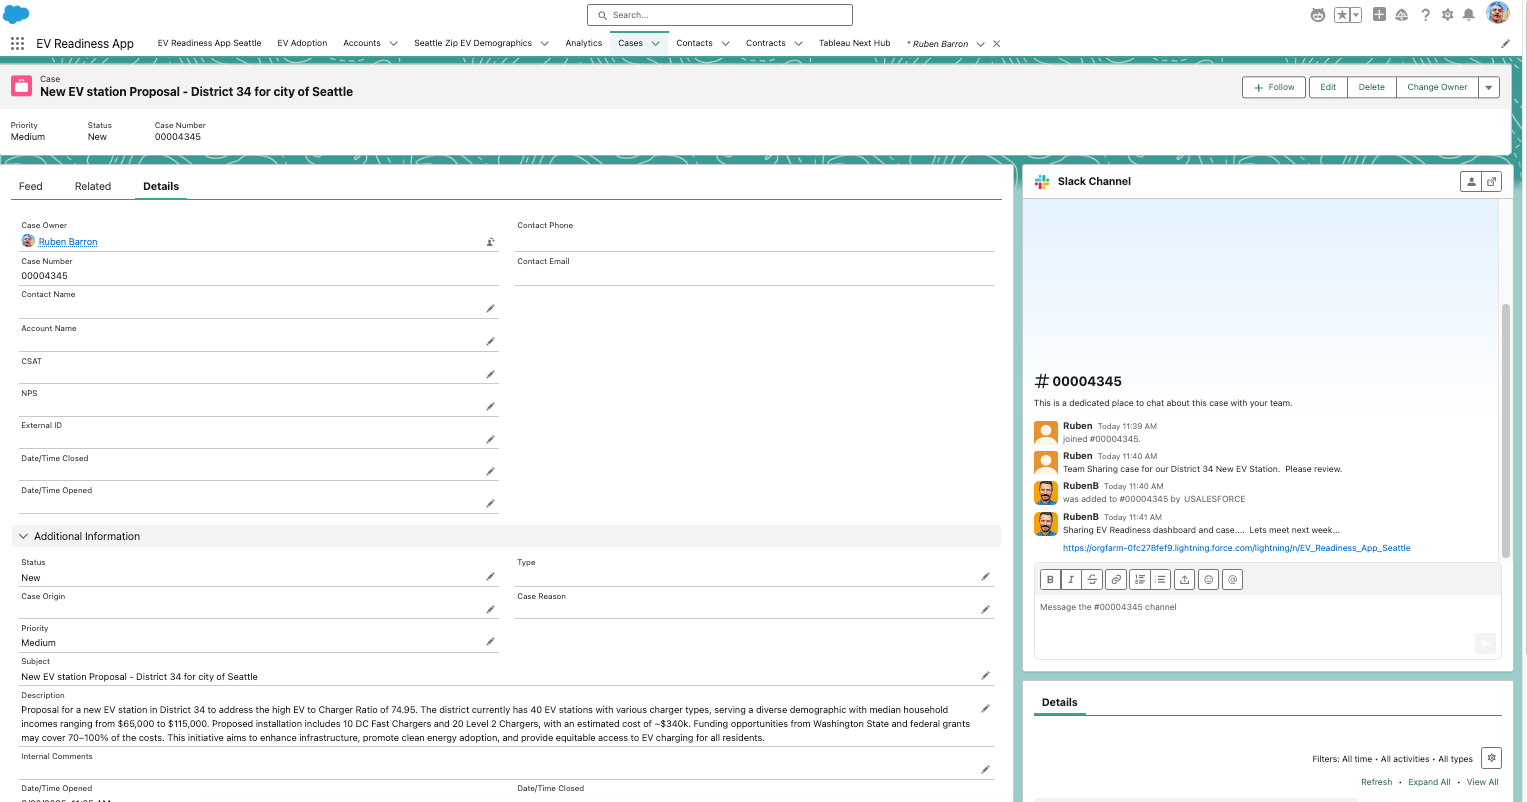Toggle strikethrough formatting in Slack message
Viewport: 1527px width, 802px height.
1092,579
